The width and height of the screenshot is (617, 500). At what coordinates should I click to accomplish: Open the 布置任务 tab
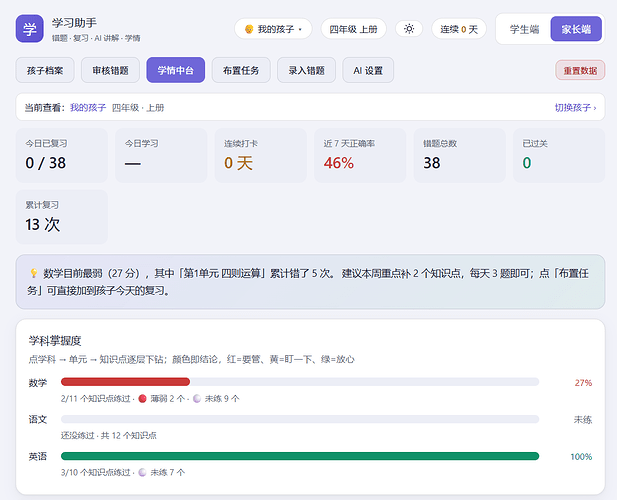pos(241,70)
